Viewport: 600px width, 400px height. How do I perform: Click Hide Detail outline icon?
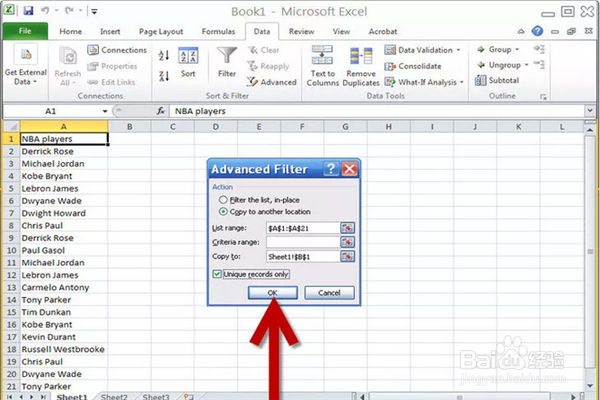[x=539, y=64]
